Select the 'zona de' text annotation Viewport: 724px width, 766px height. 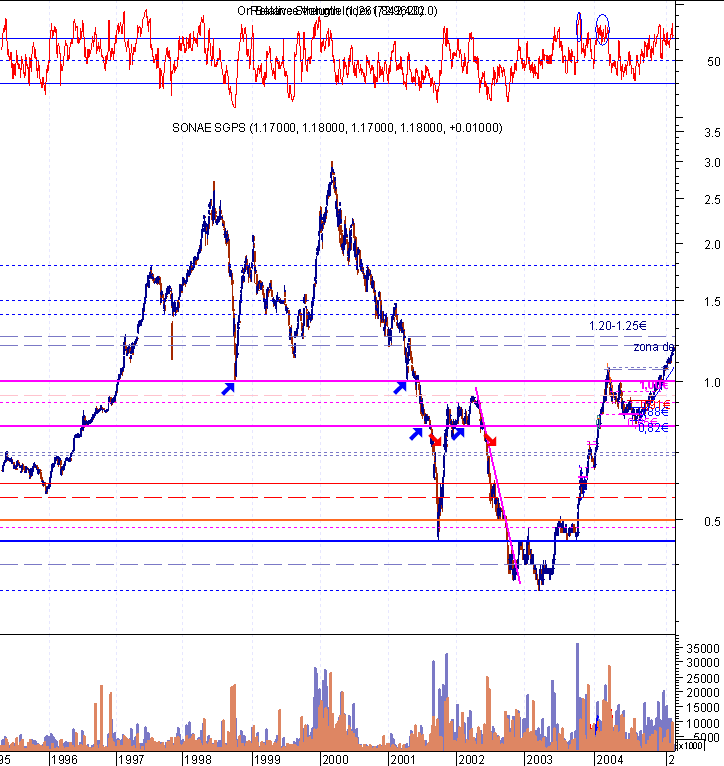(x=654, y=347)
